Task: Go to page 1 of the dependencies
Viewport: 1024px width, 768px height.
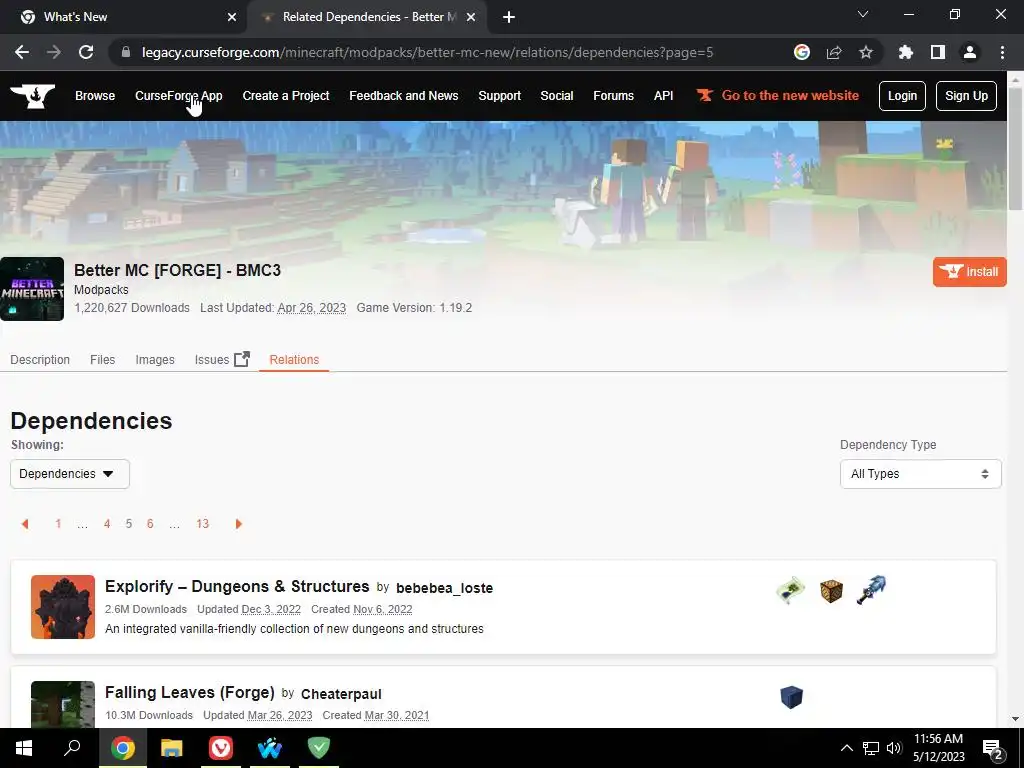Action: click(x=58, y=524)
